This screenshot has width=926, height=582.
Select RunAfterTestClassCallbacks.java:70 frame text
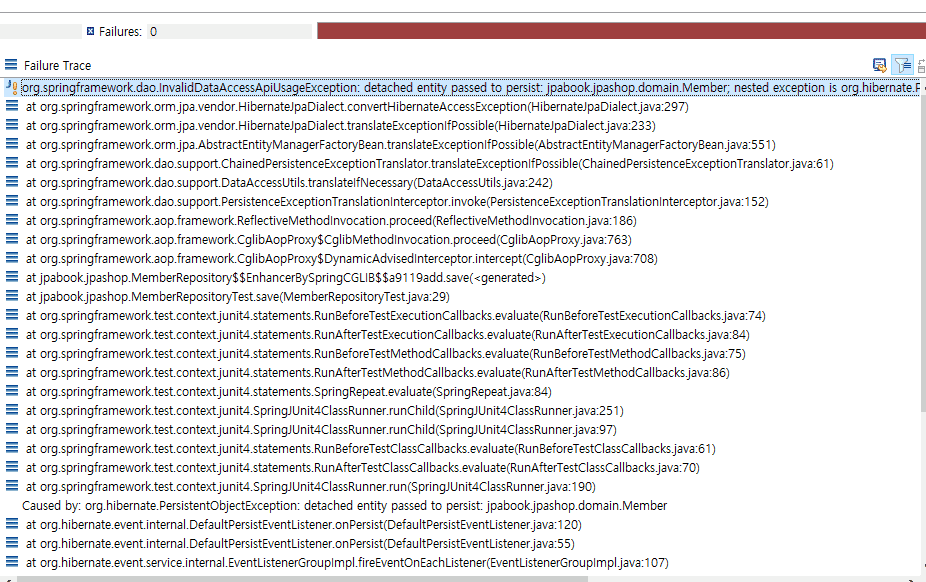point(363,467)
